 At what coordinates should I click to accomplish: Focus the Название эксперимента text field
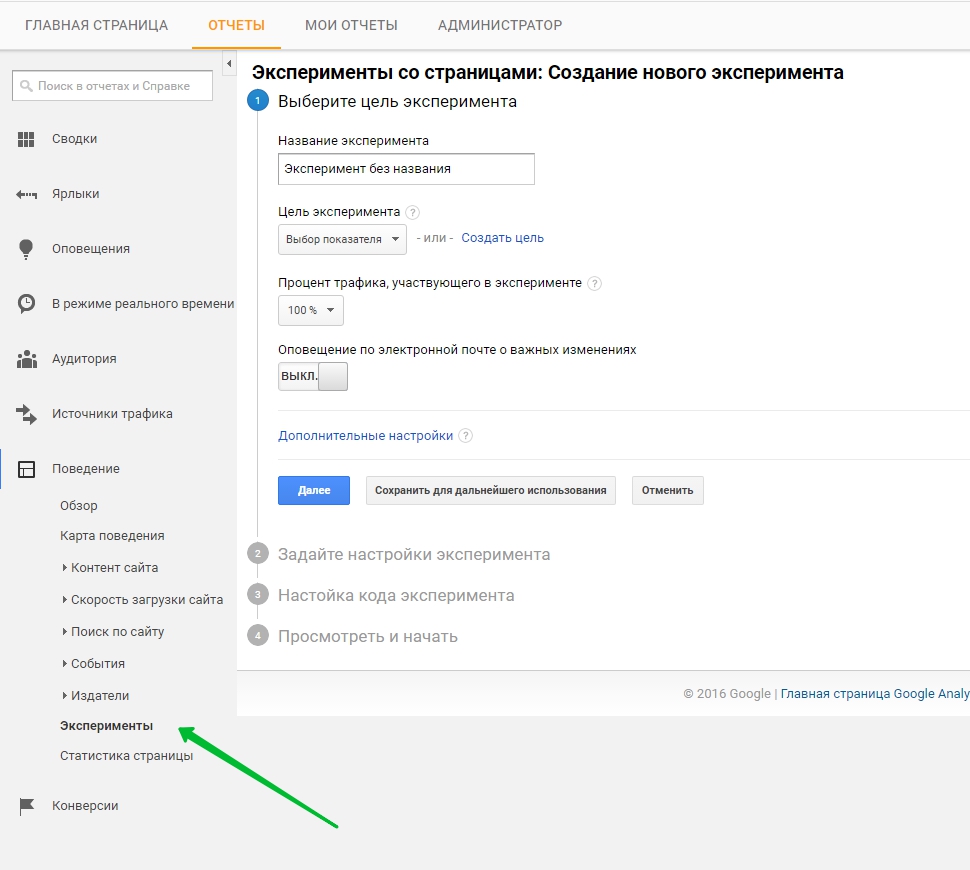coord(406,169)
